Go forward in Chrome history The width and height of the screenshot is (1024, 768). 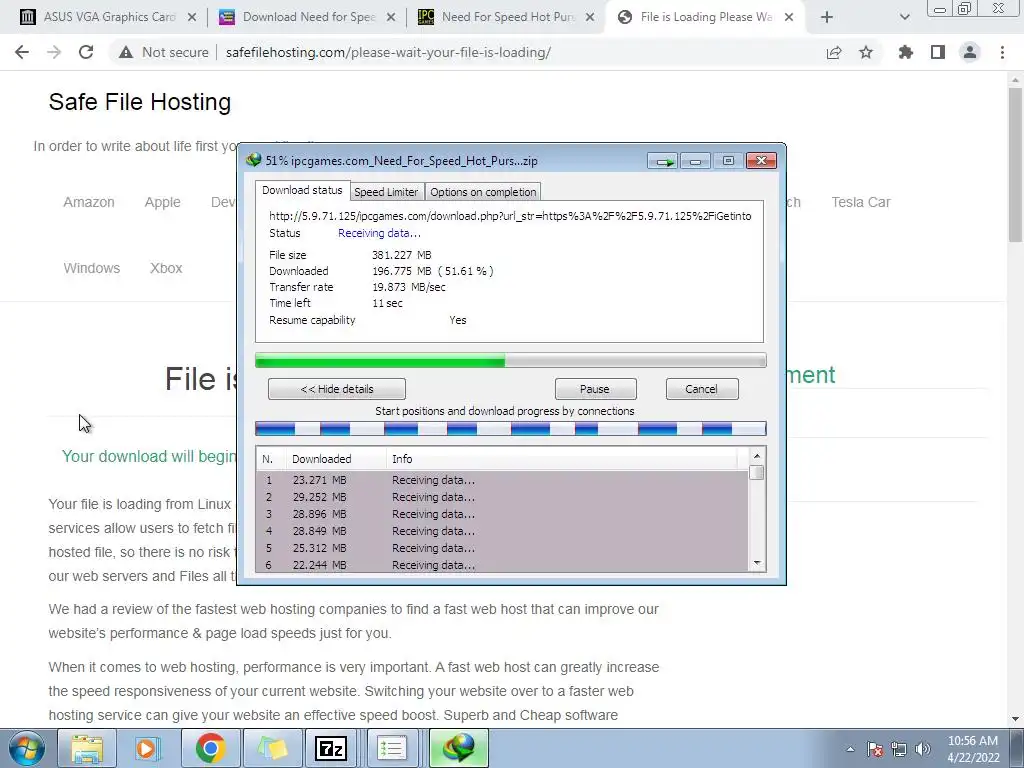[x=54, y=52]
